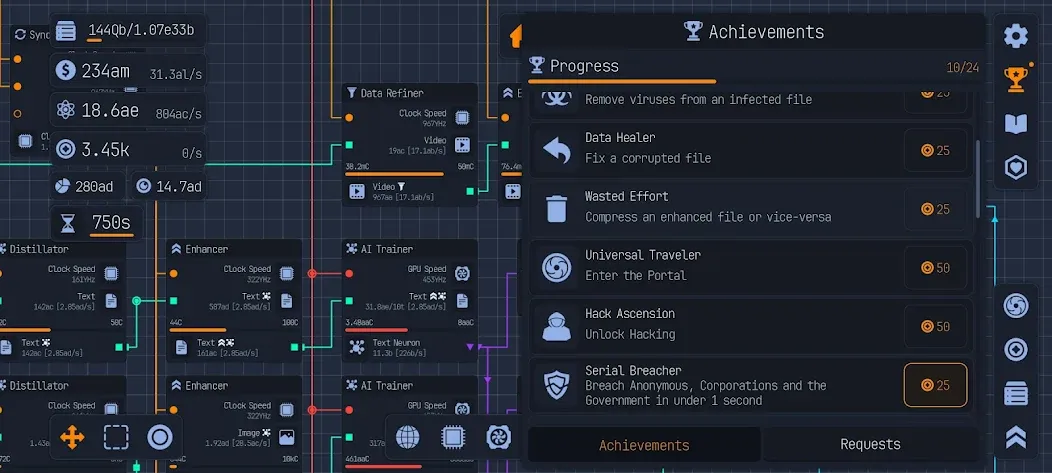This screenshot has width=1052, height=473.
Task: Click the Universal Traveler 50 reward box
Action: 935,268
